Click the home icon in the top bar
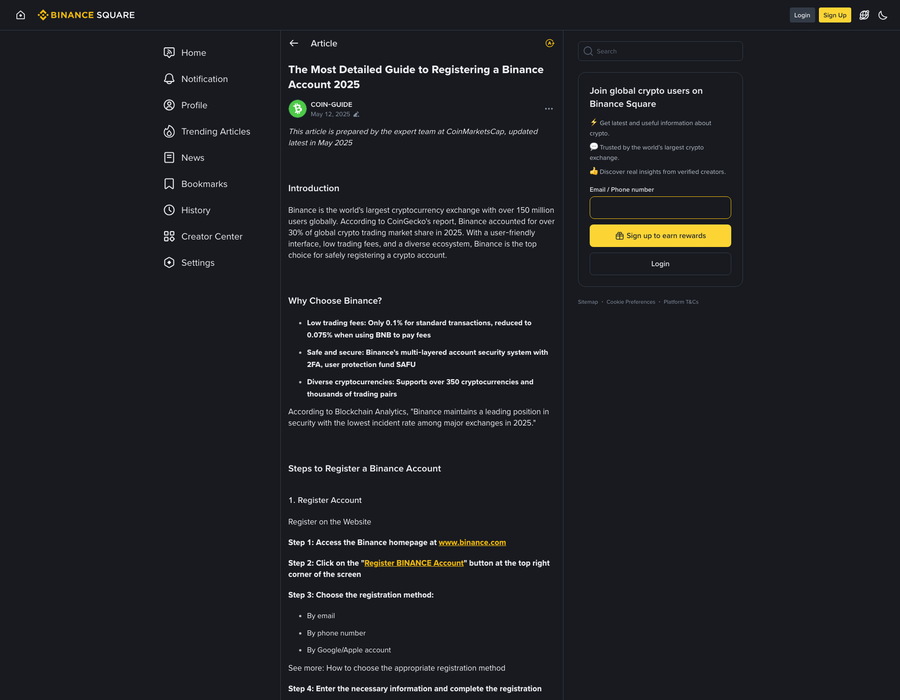This screenshot has height=700, width=900. pos(20,15)
